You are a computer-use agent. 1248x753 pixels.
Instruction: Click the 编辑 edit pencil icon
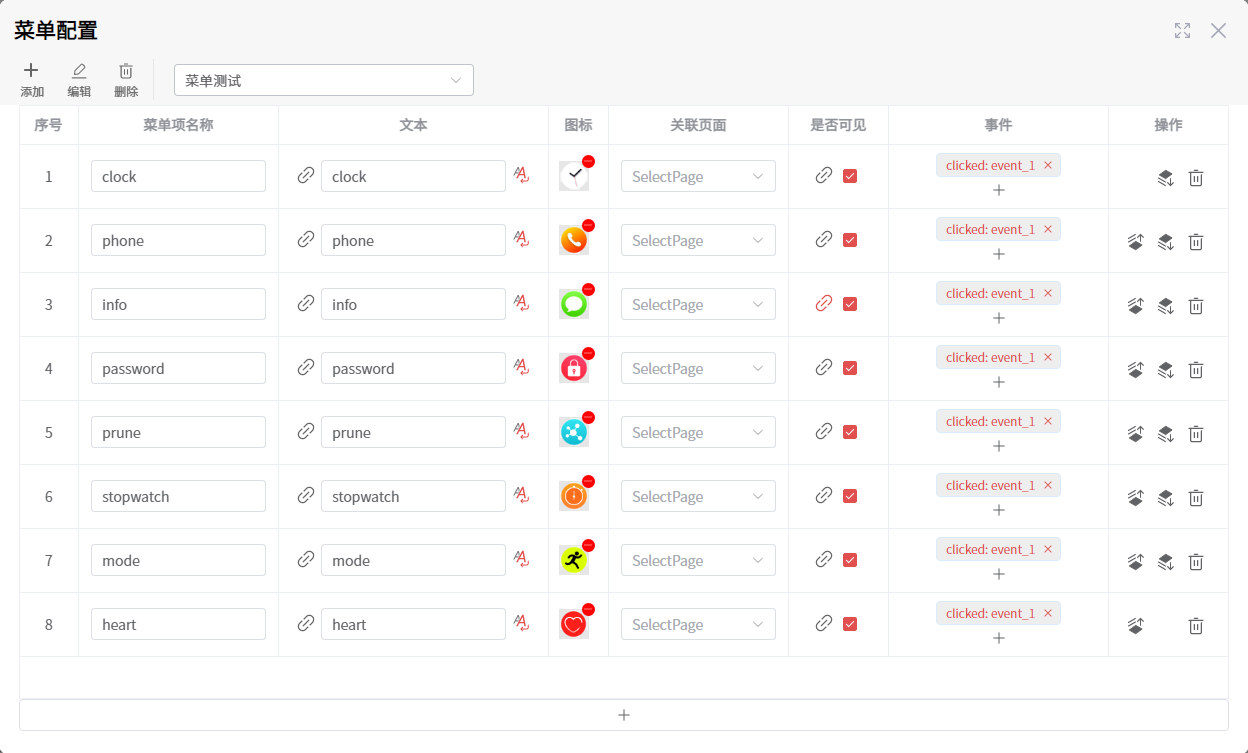tap(79, 70)
